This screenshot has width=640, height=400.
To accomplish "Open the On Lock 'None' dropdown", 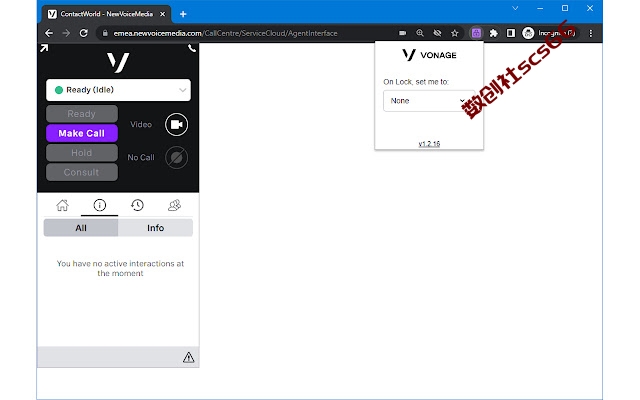I will pos(429,101).
